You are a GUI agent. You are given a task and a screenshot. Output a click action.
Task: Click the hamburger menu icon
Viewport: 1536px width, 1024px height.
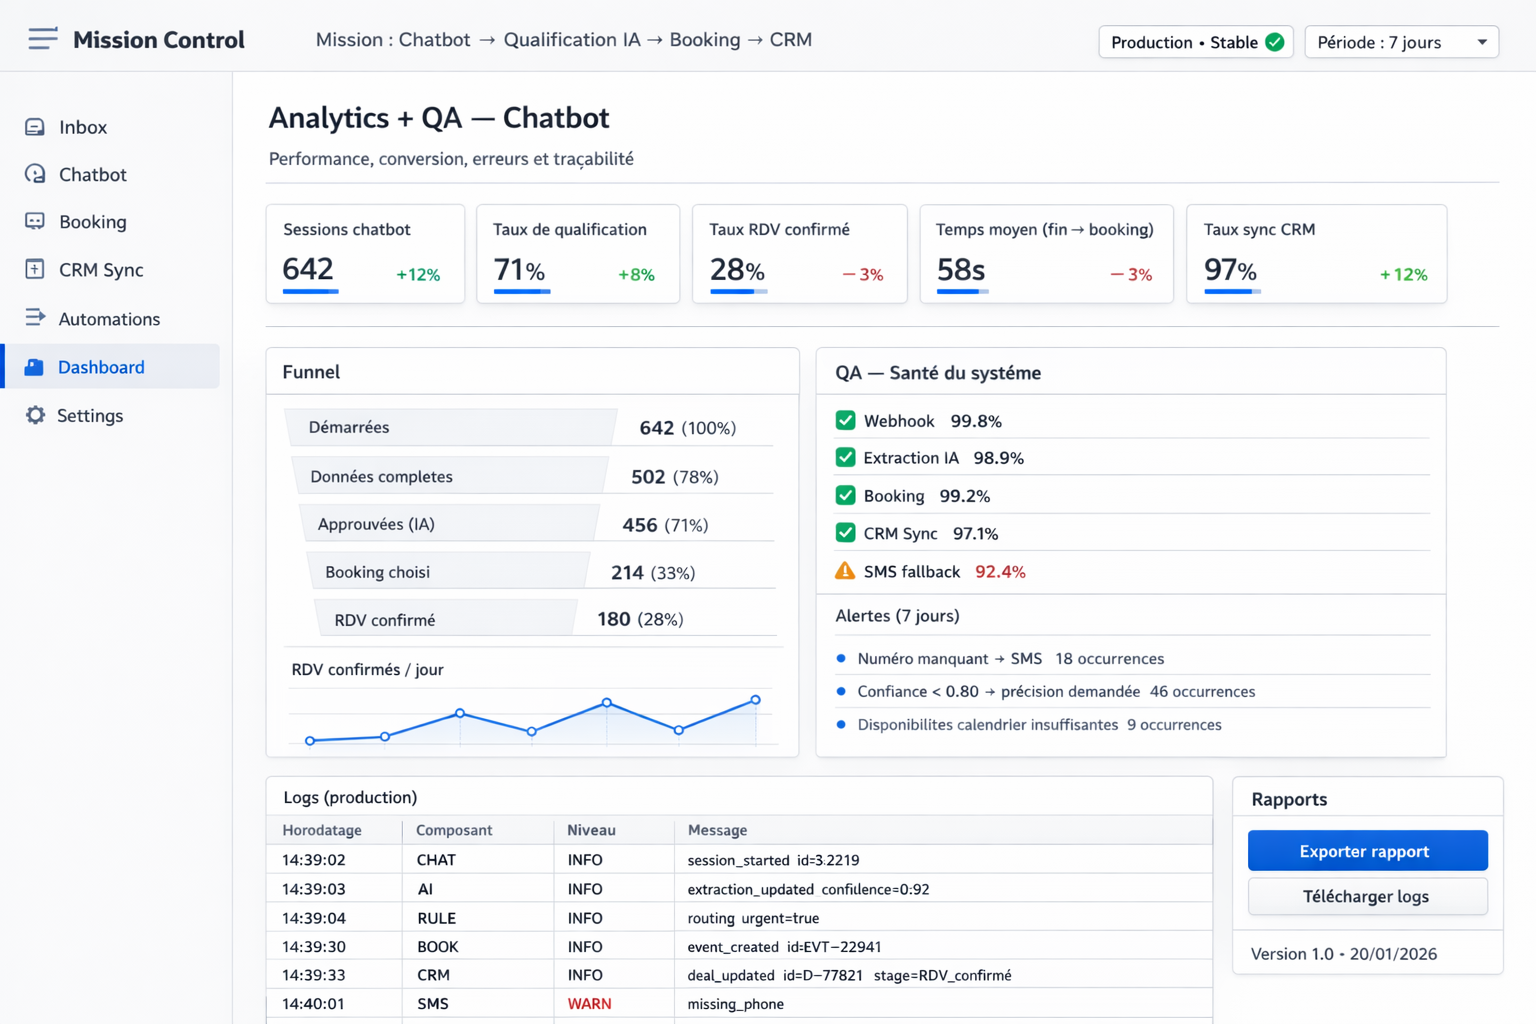point(42,39)
